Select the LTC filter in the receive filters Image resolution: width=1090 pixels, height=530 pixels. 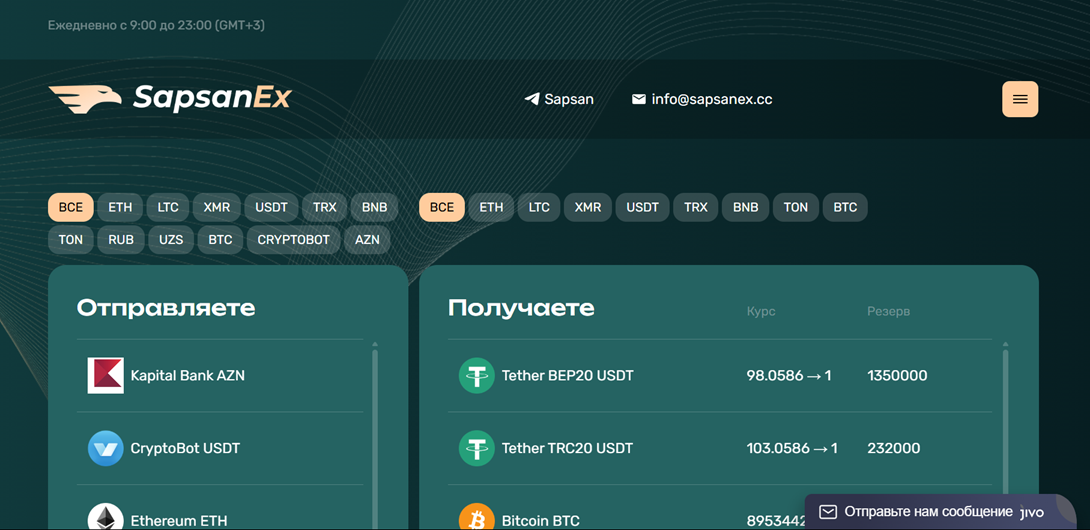539,207
